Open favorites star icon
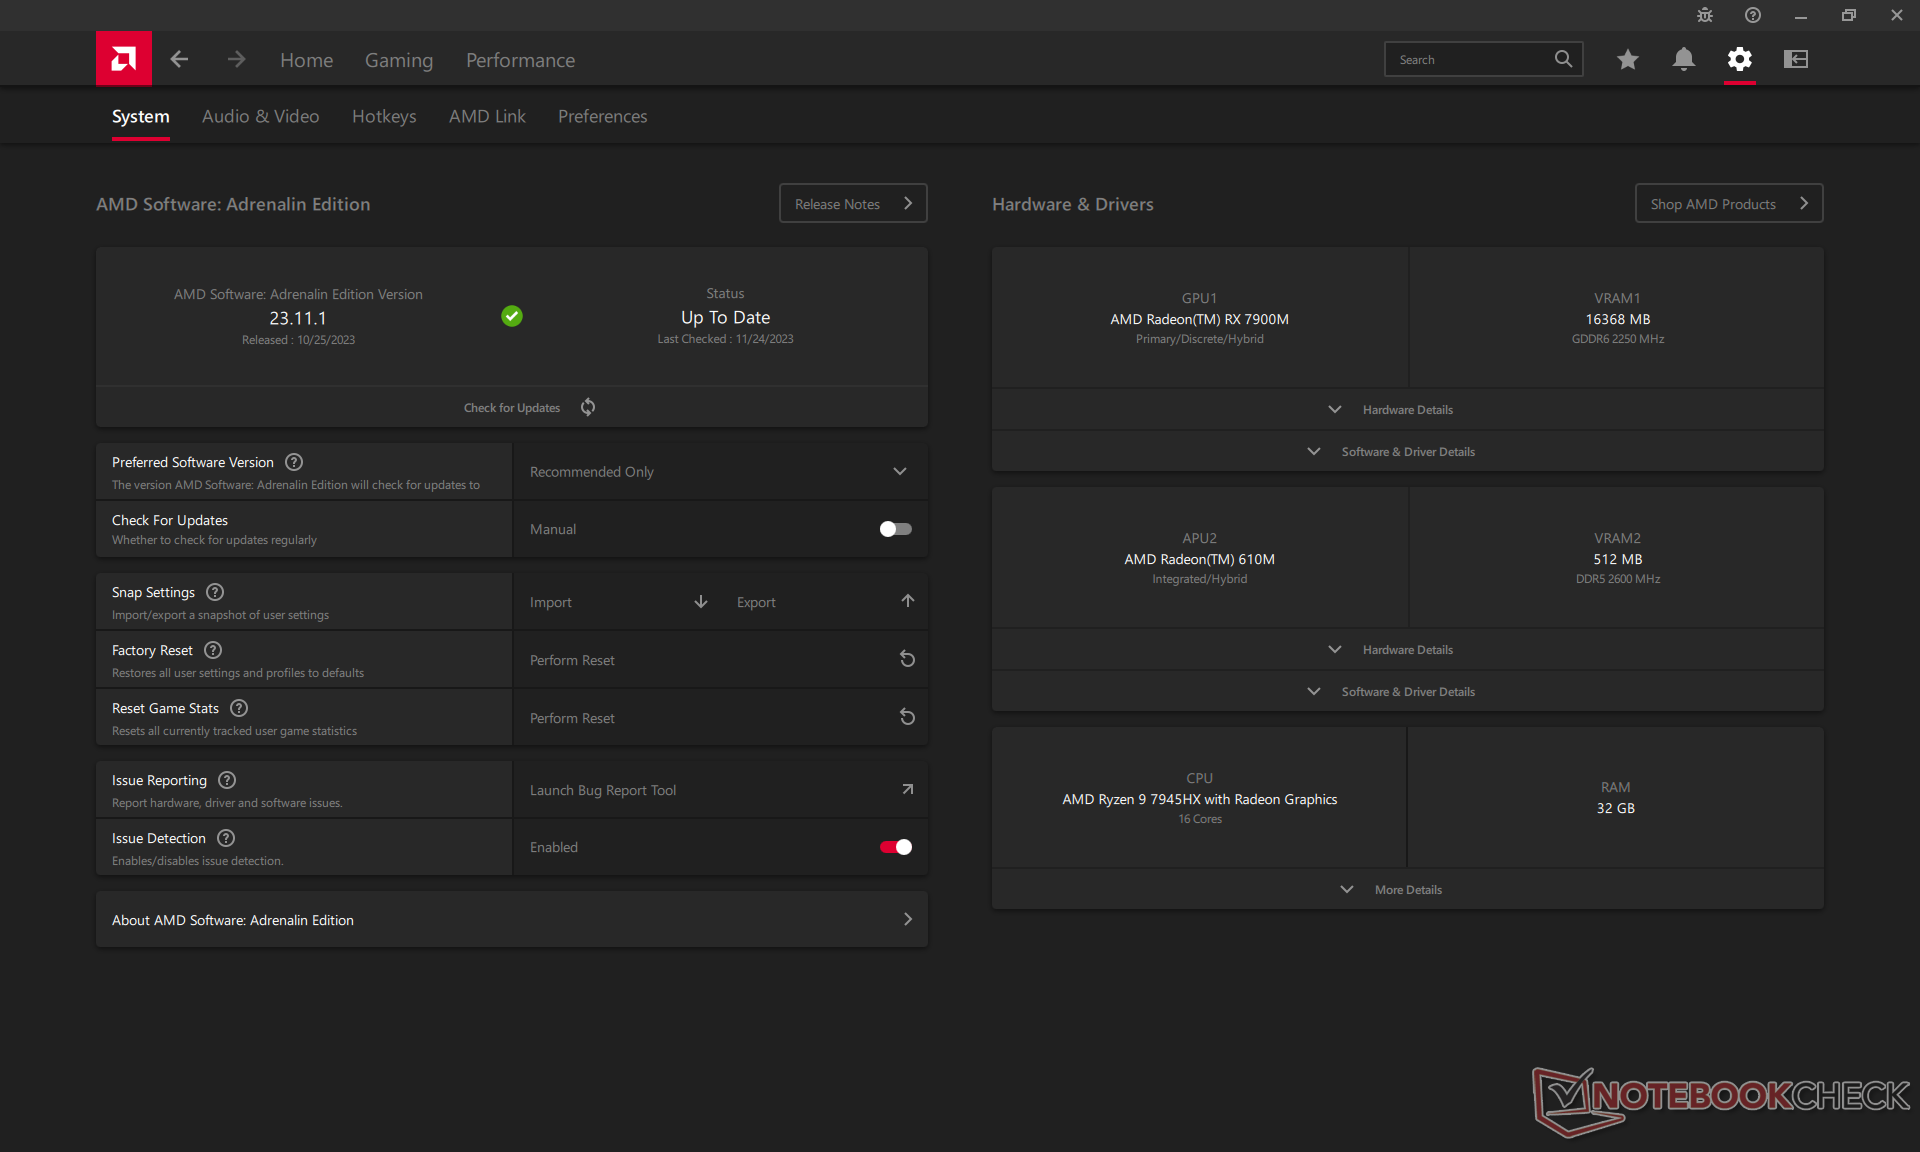 coord(1628,59)
